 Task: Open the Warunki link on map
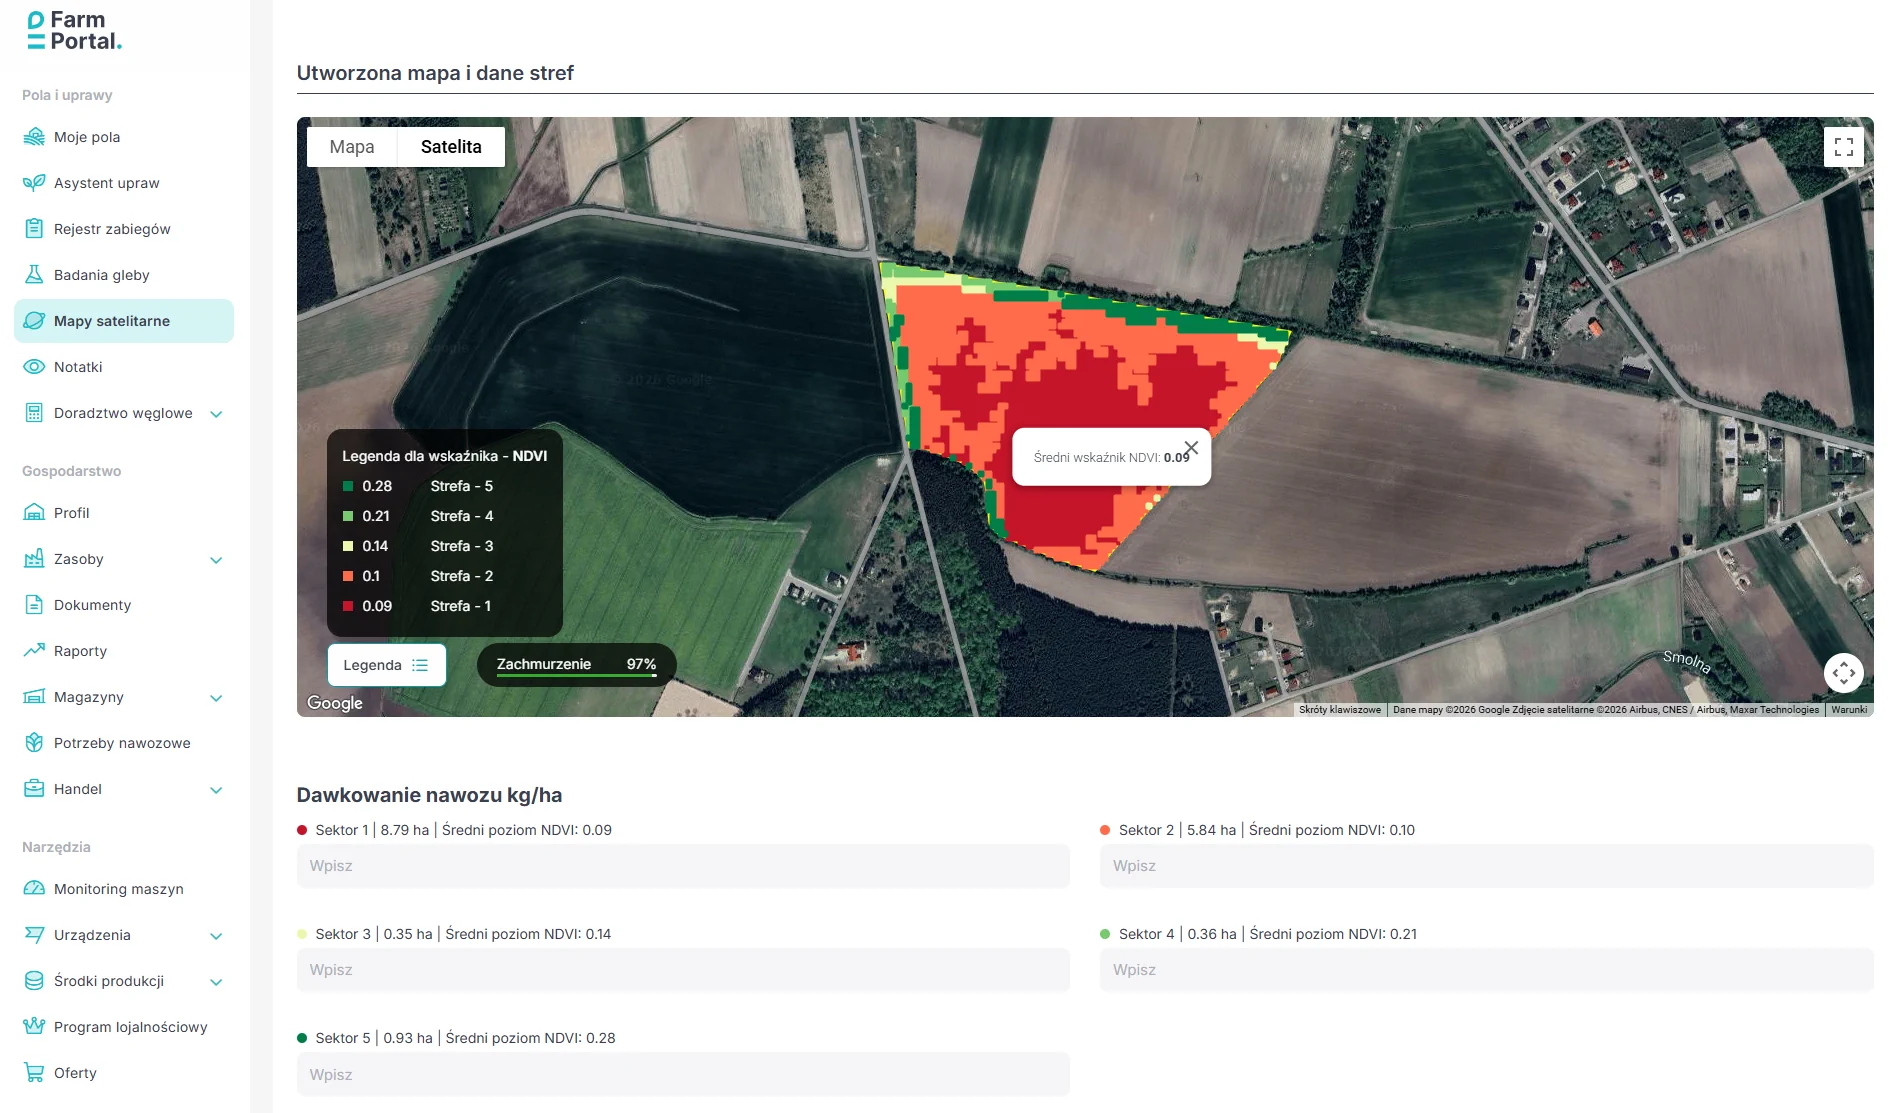click(1849, 710)
